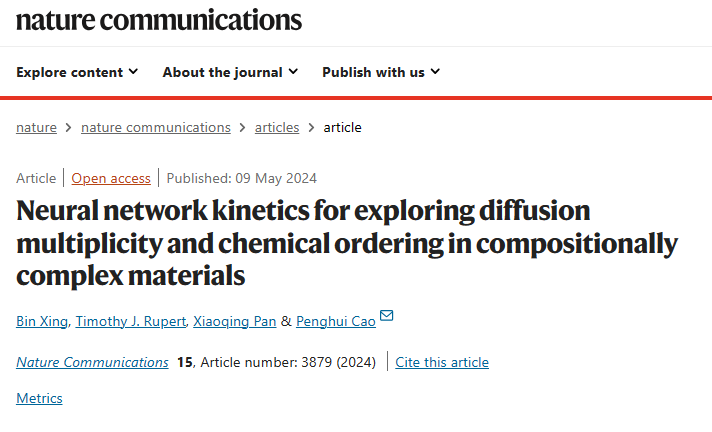Screen dimensions: 712x432
Task: Open the nature communications breadcrumb link
Action: (x=156, y=128)
